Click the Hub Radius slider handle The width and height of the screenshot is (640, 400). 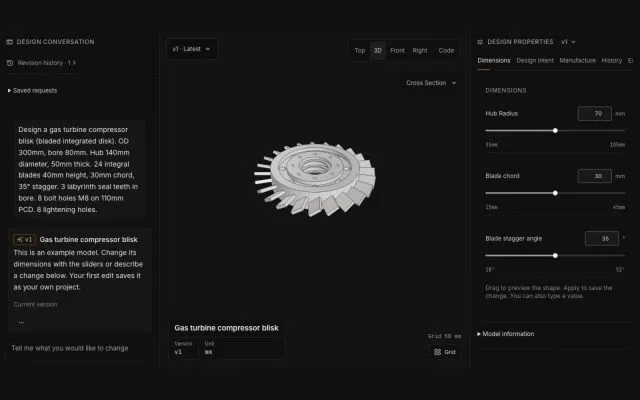point(555,131)
